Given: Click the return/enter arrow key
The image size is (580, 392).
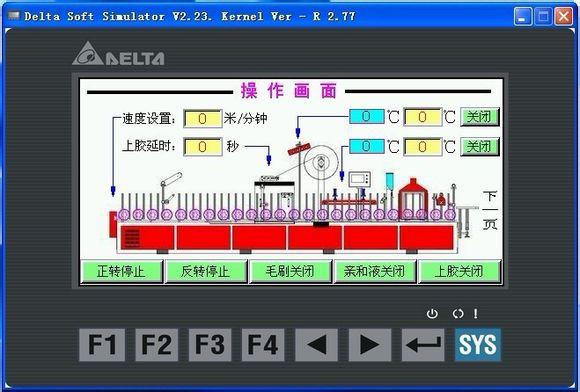Looking at the screenshot, I should click(423, 345).
